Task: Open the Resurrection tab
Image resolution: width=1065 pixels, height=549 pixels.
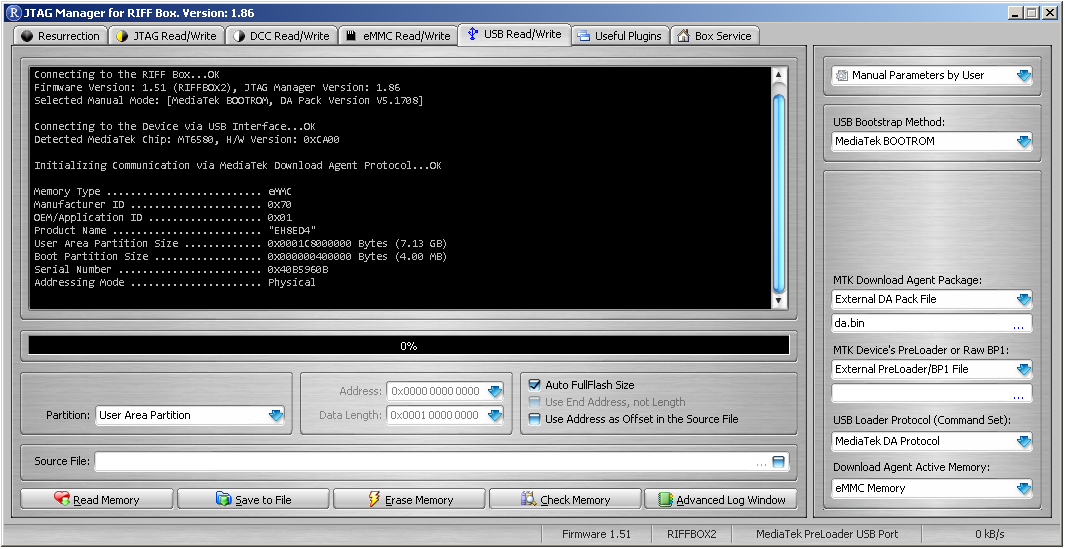Action: point(61,36)
